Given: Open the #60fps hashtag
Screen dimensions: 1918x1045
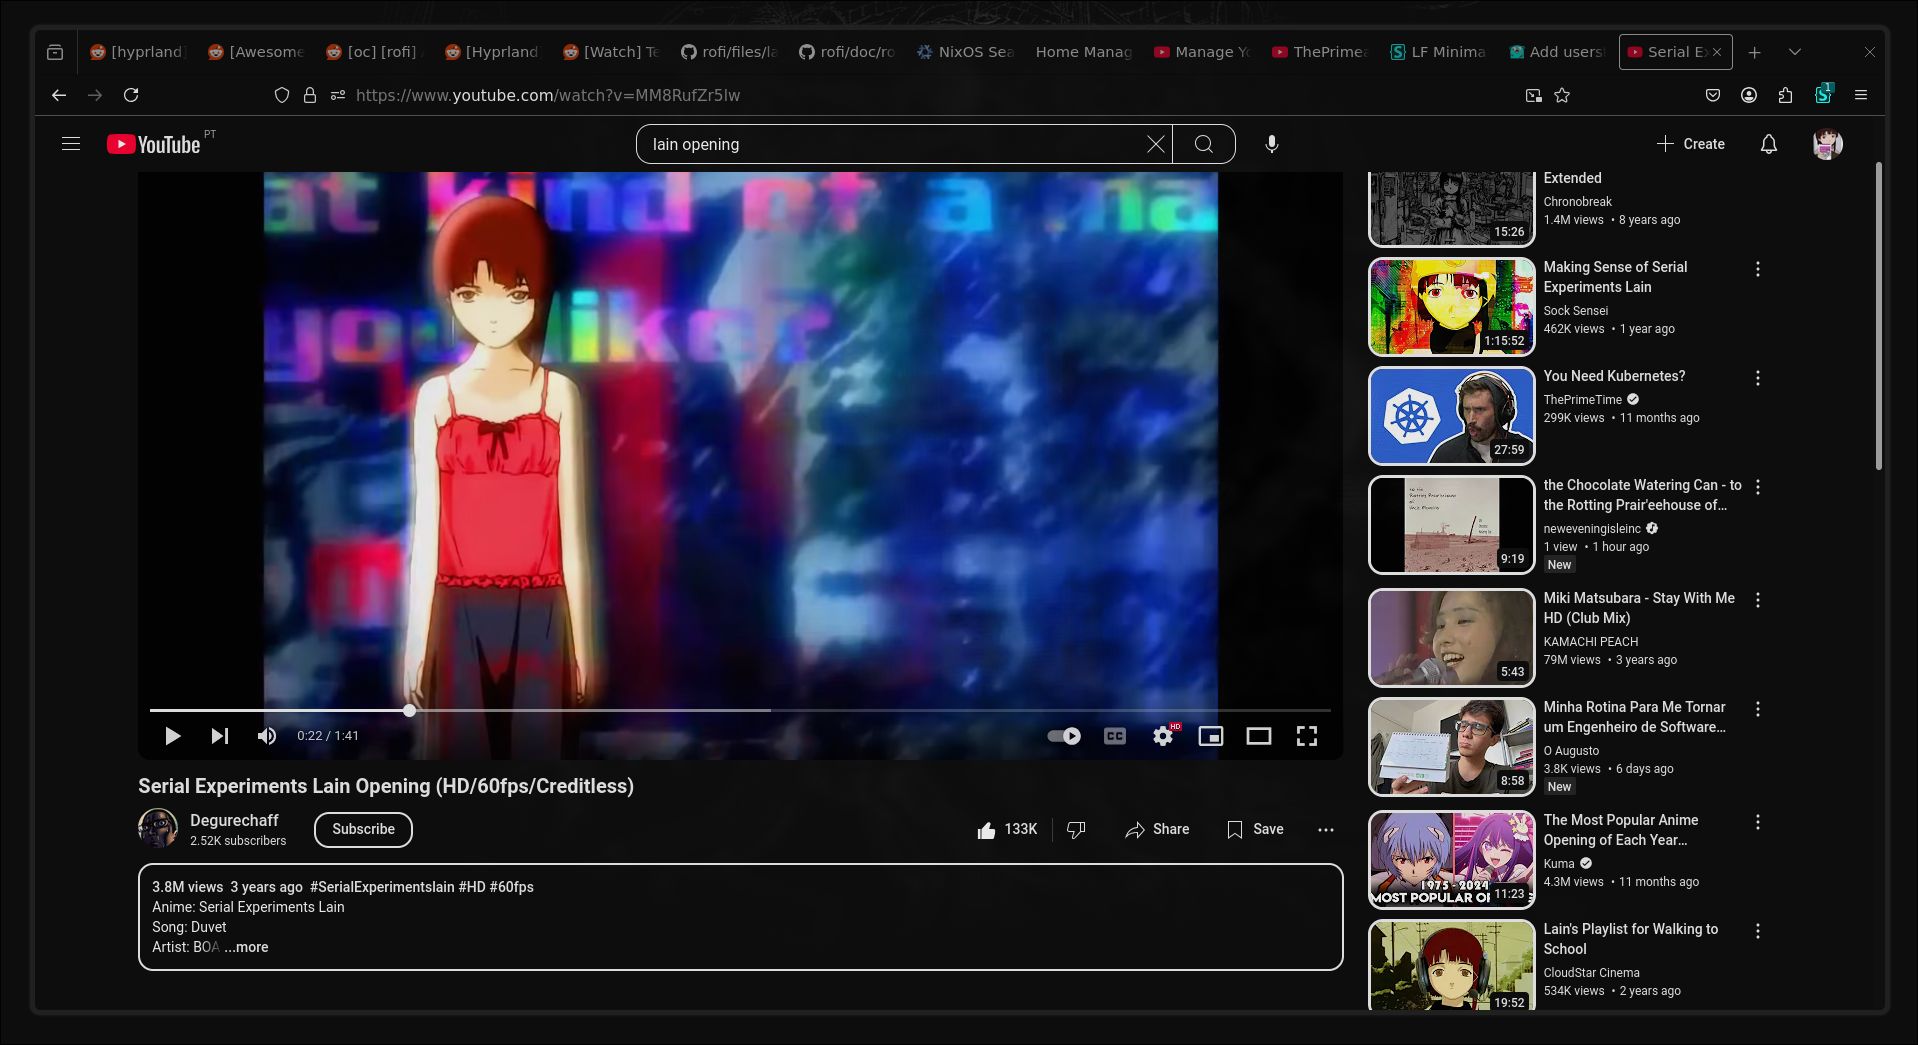Looking at the screenshot, I should [512, 887].
